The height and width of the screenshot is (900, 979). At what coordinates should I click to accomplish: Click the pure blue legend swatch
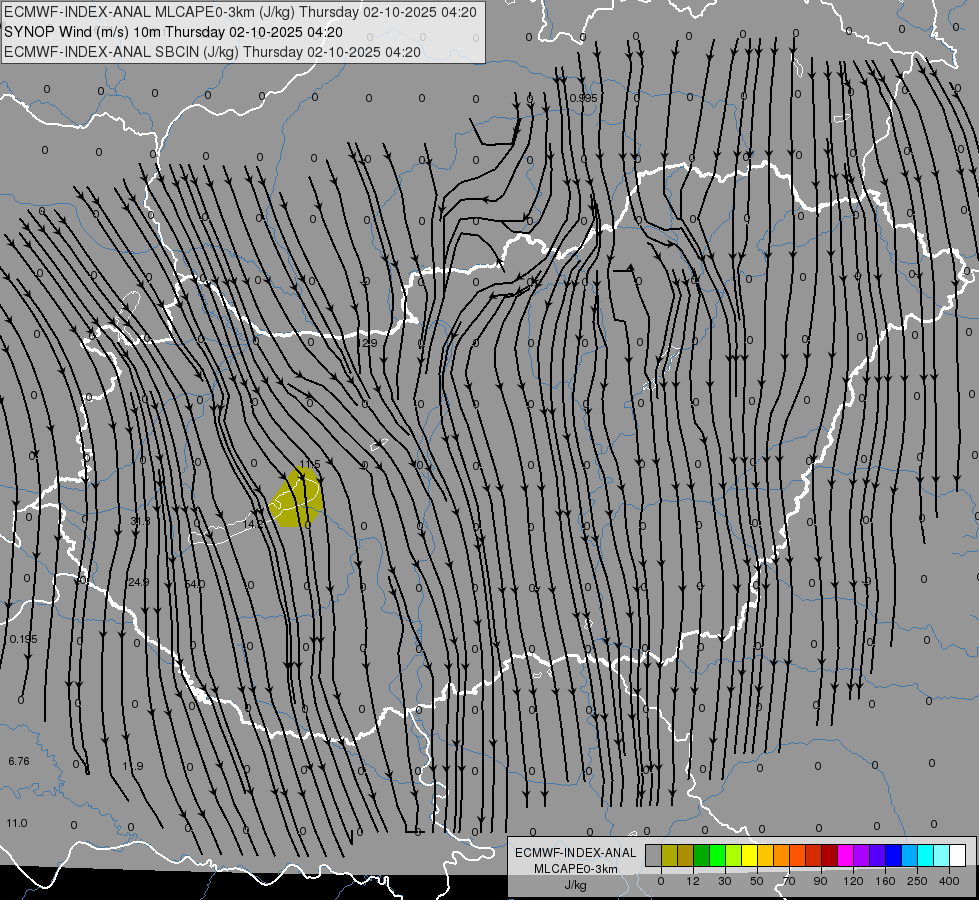tap(894, 855)
